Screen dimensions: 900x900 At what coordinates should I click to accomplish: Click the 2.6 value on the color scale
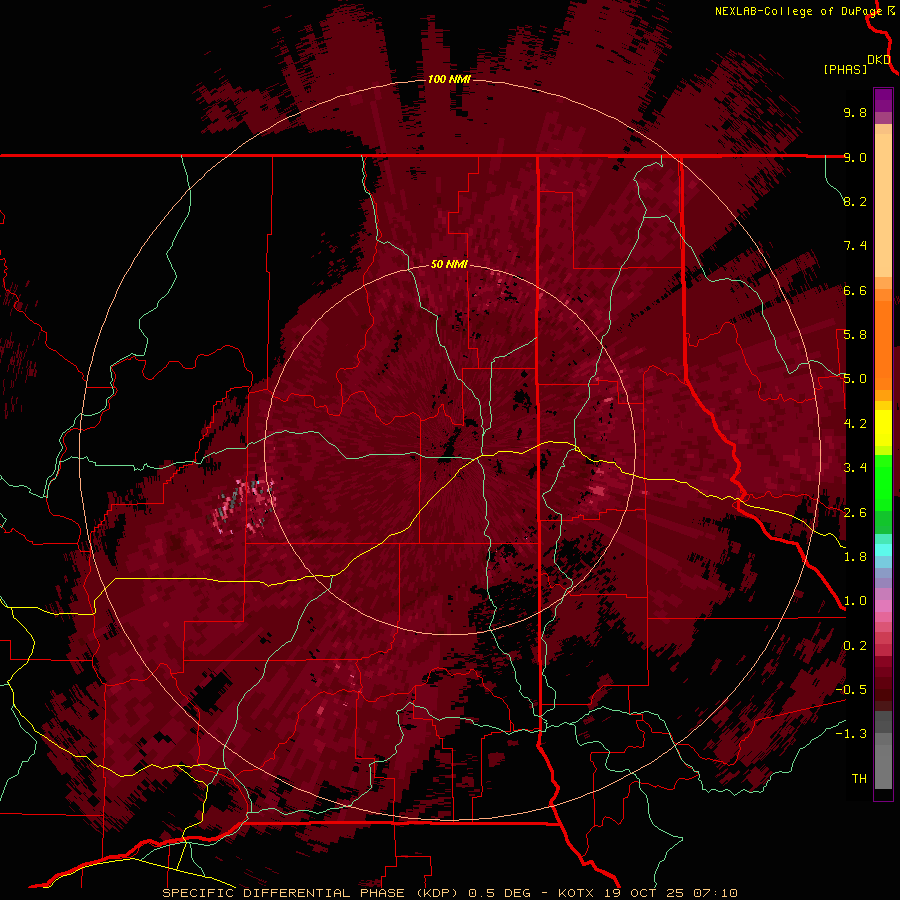coord(855,513)
